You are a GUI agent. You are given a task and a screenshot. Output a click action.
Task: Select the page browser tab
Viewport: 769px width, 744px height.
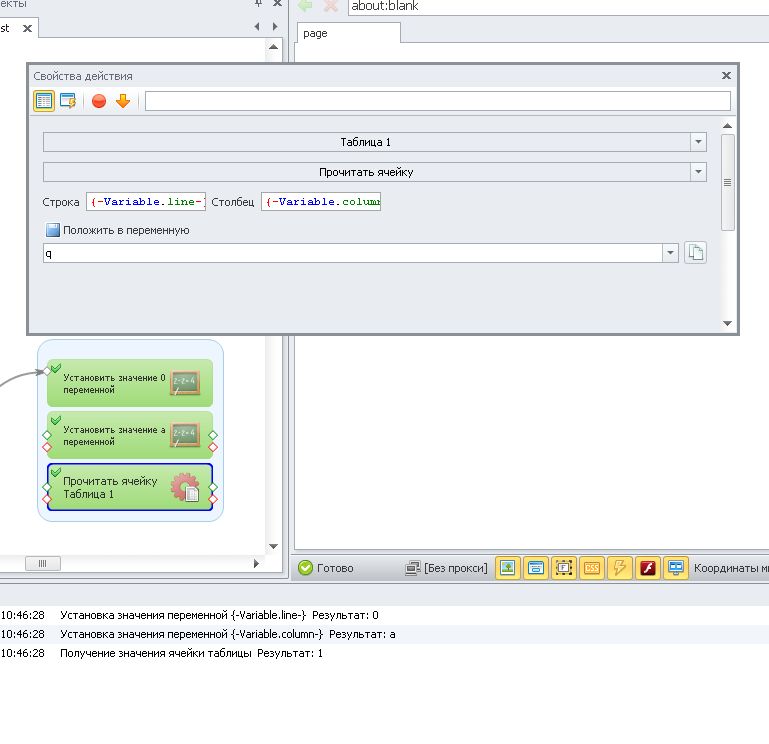coord(349,33)
